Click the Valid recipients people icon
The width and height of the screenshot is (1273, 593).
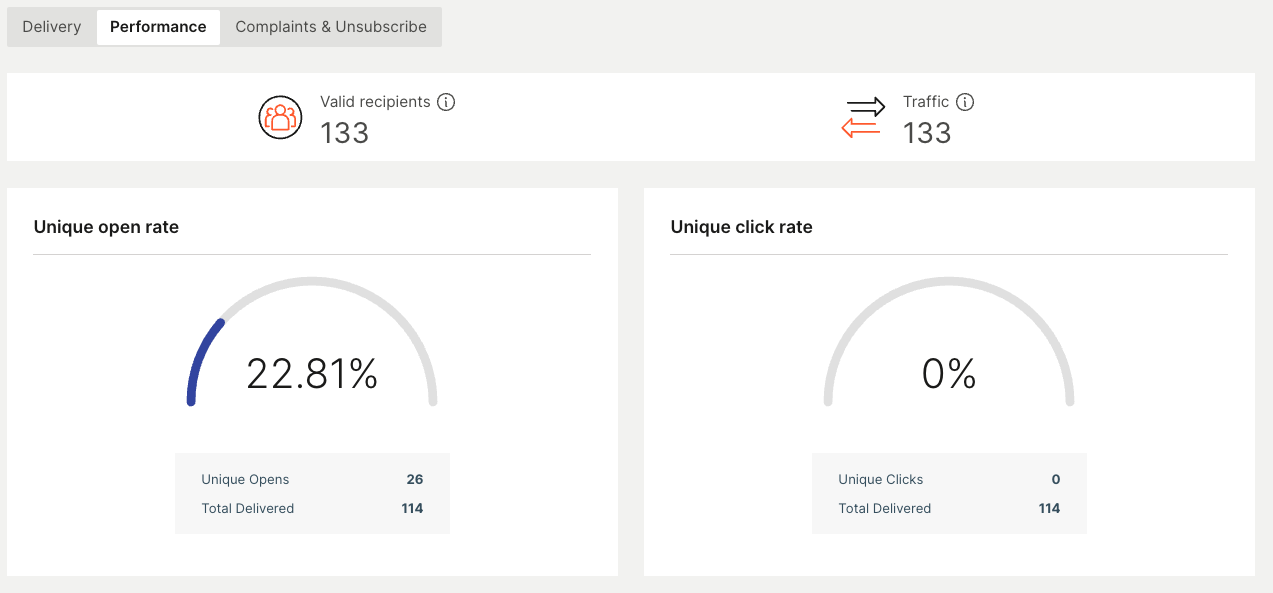[x=280, y=117]
